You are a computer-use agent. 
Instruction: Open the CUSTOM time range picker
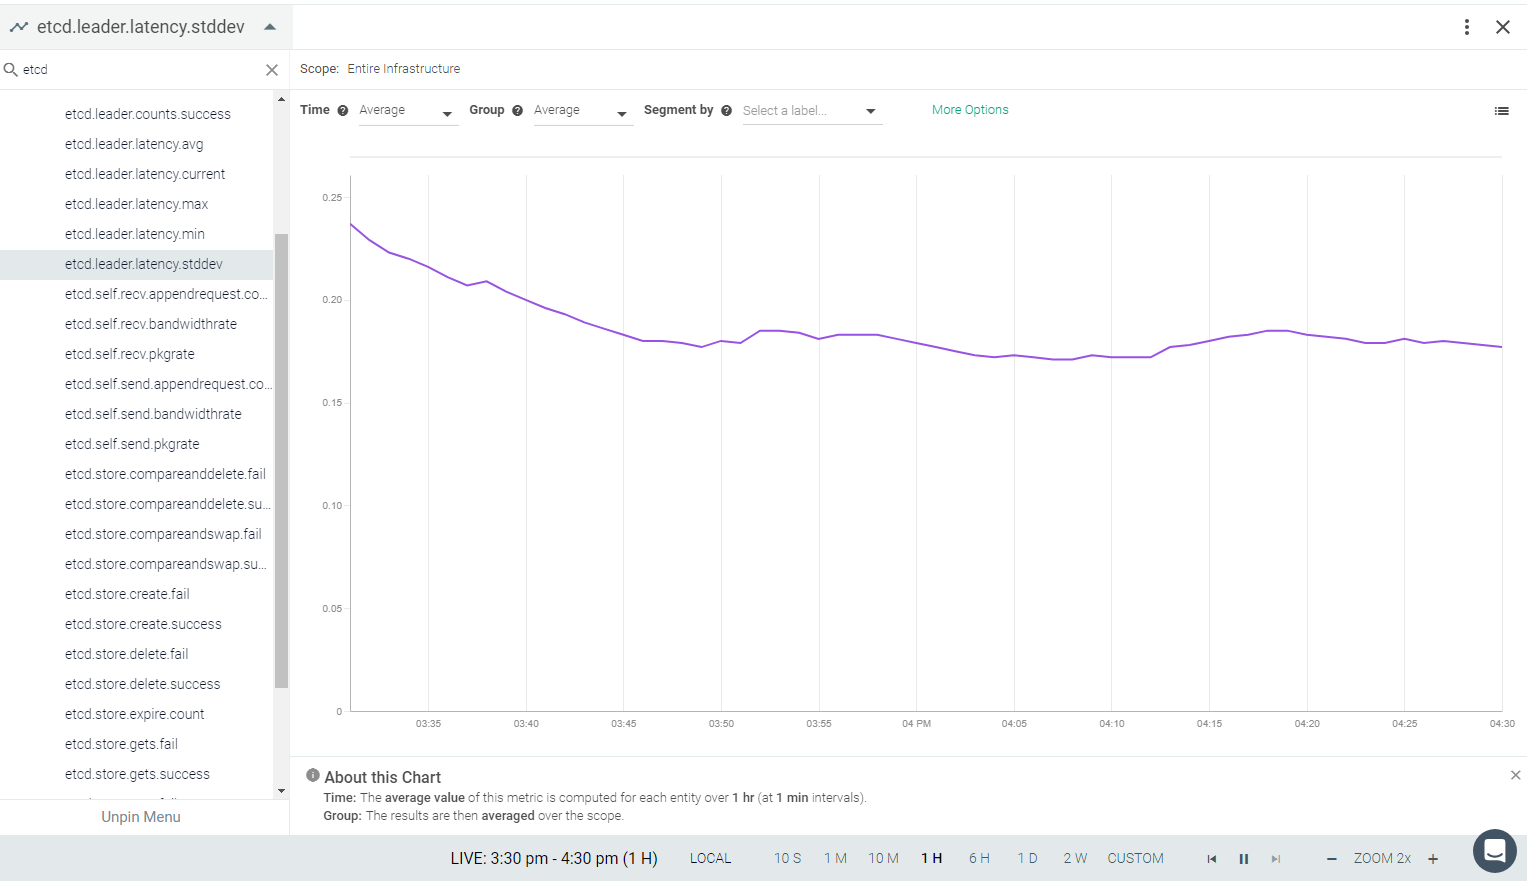[1136, 858]
